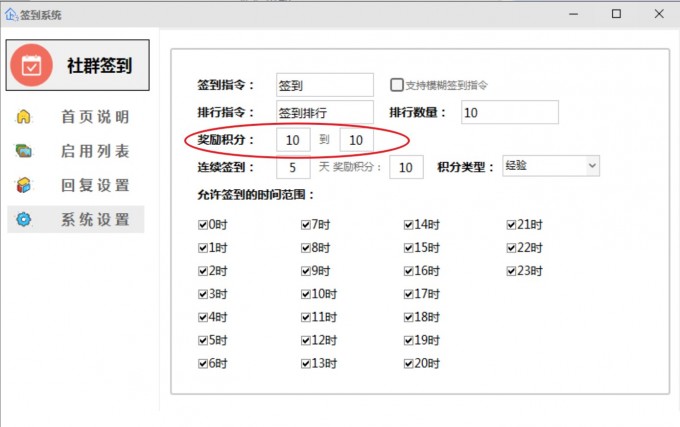This screenshot has width=680, height=427.
Task: Uncheck the 6时 checkbox
Action: [203, 363]
